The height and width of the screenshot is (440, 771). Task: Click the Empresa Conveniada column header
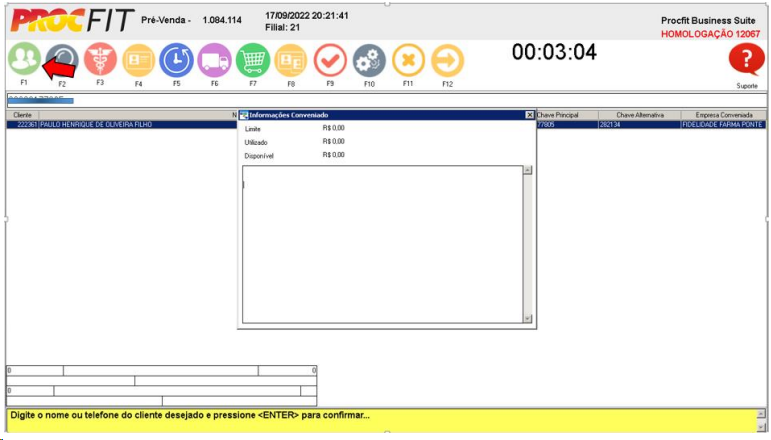(x=724, y=115)
